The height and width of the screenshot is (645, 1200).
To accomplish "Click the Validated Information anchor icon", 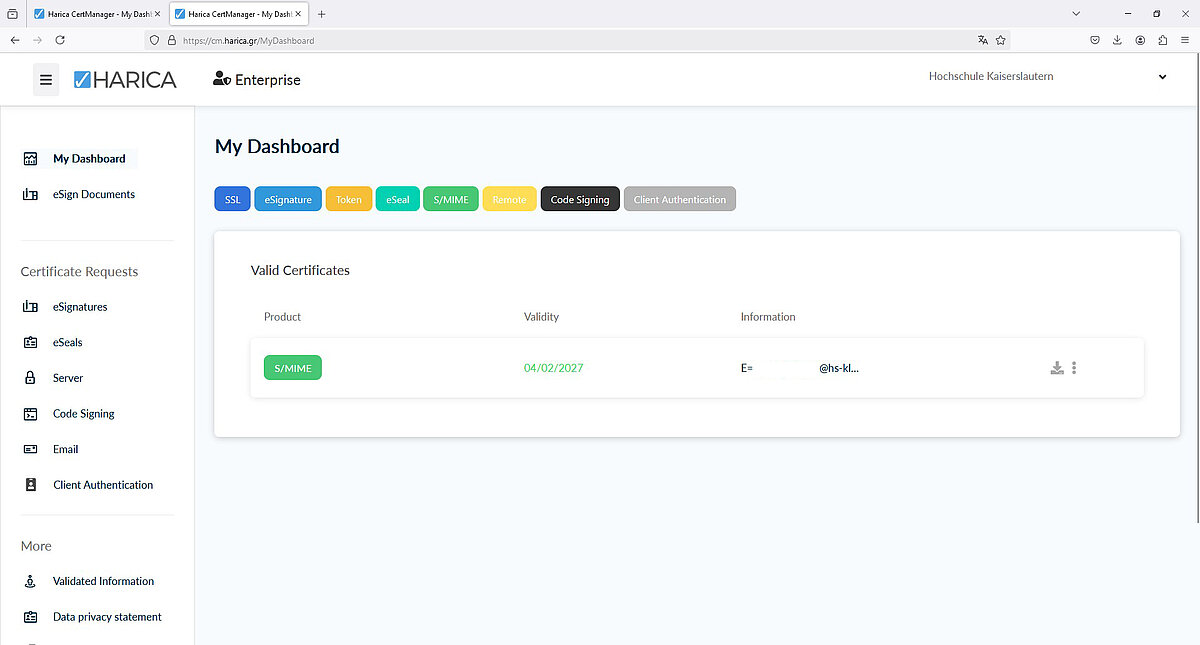I will tap(30, 581).
